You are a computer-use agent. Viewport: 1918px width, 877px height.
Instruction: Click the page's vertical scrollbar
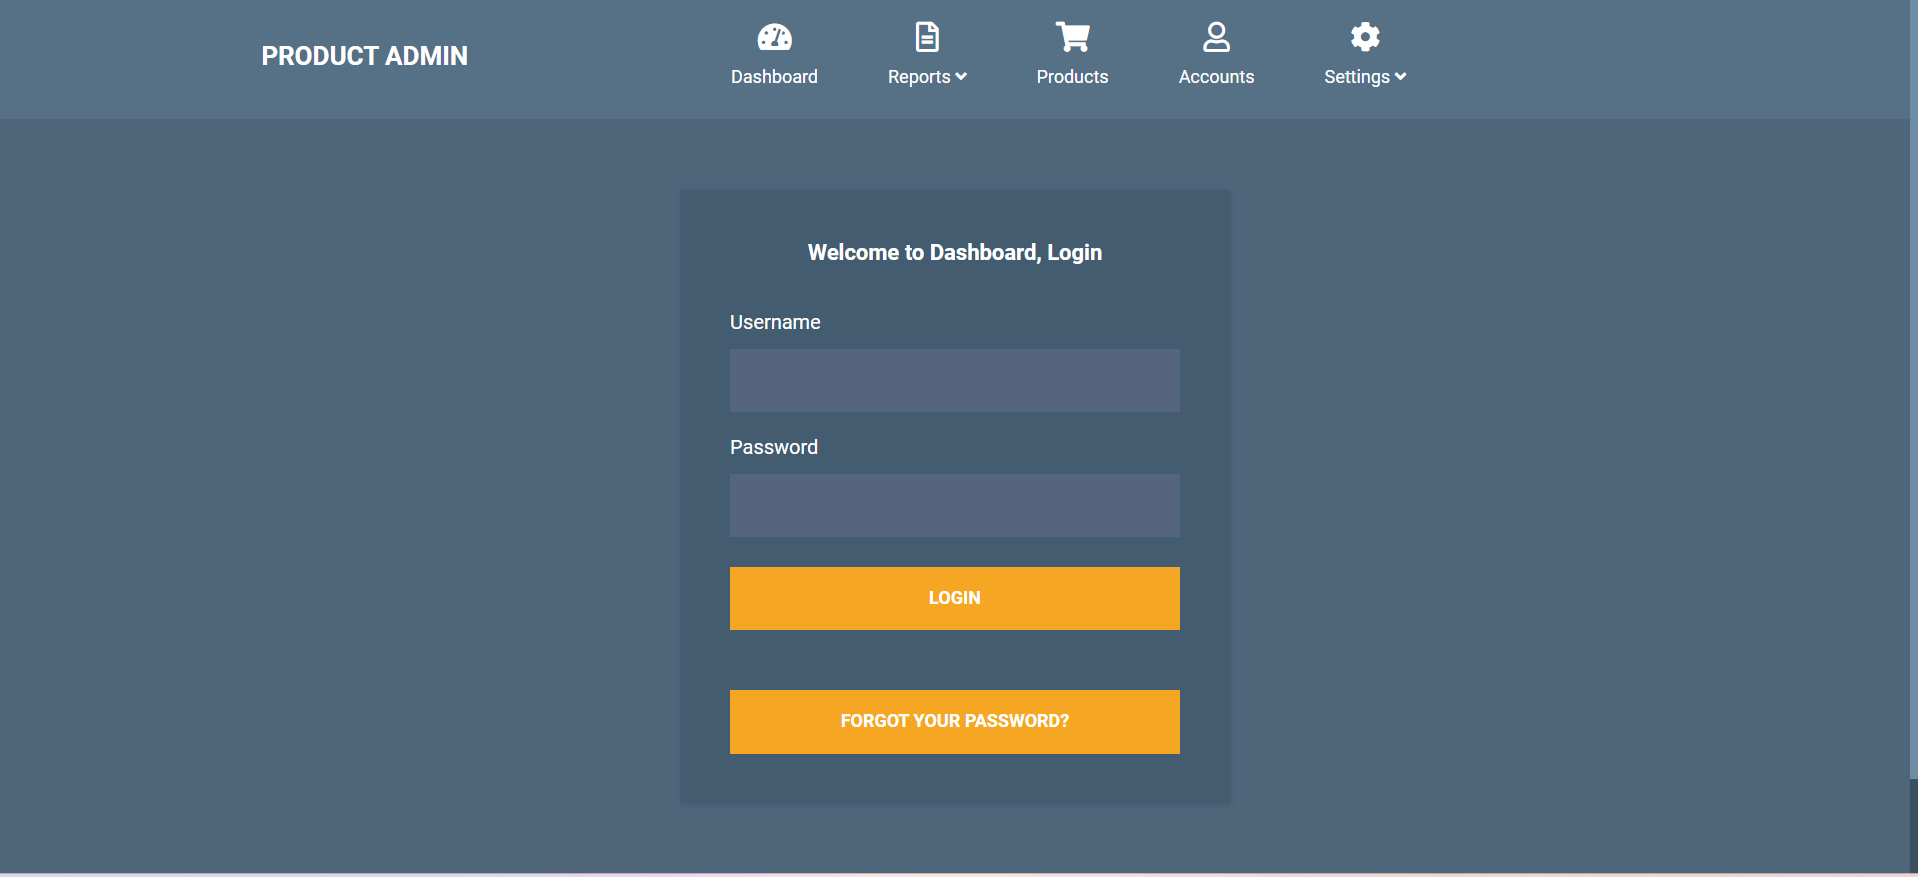click(1913, 400)
